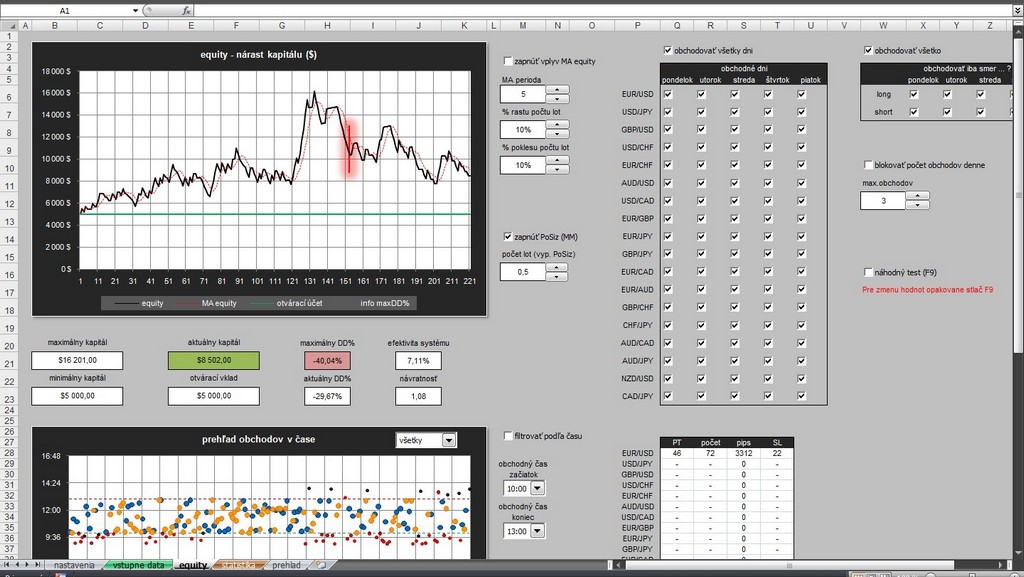Image resolution: width=1024 pixels, height=577 pixels.
Task: Click the next sheet navigation arrow
Action: 27,565
